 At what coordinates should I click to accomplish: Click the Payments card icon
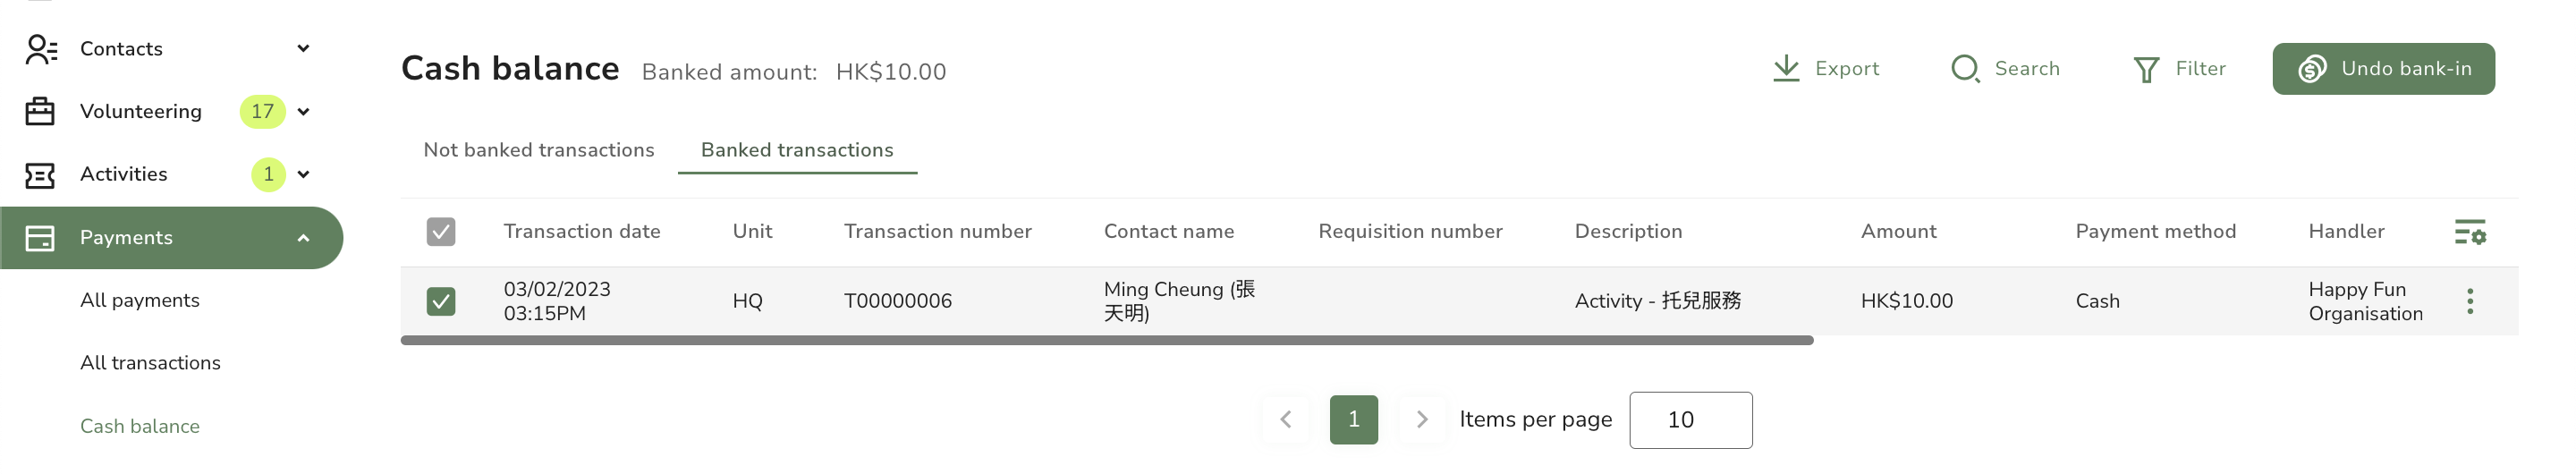tap(40, 238)
